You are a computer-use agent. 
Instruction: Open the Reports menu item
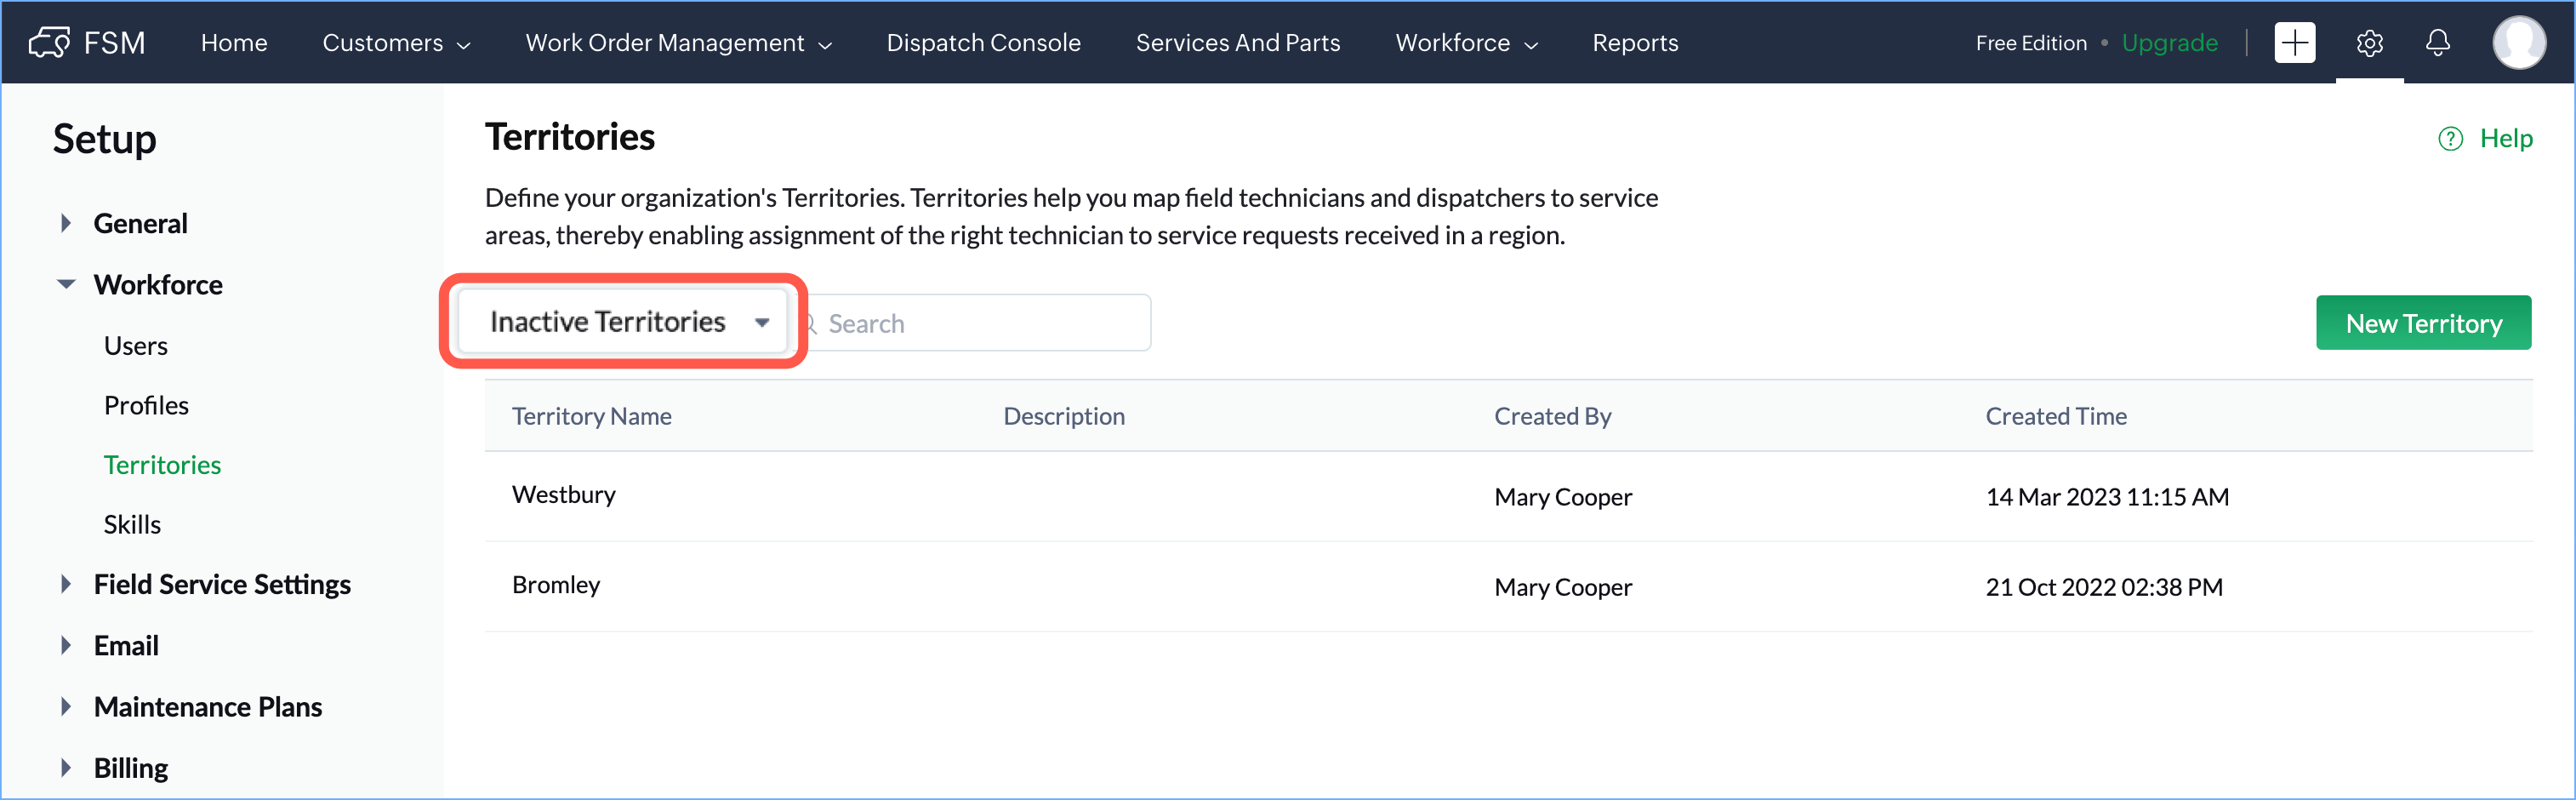(x=1634, y=43)
